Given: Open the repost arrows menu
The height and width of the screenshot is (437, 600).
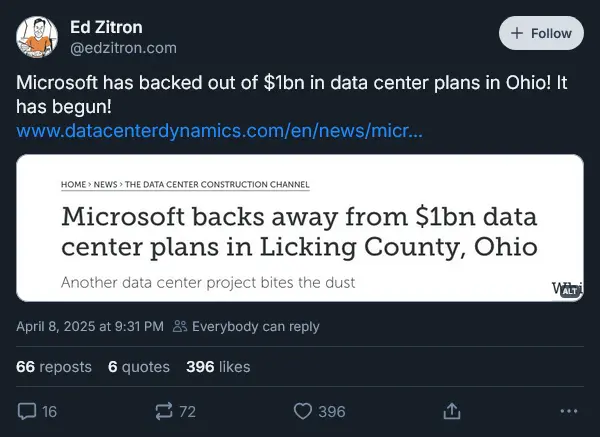Looking at the screenshot, I should click(x=161, y=411).
